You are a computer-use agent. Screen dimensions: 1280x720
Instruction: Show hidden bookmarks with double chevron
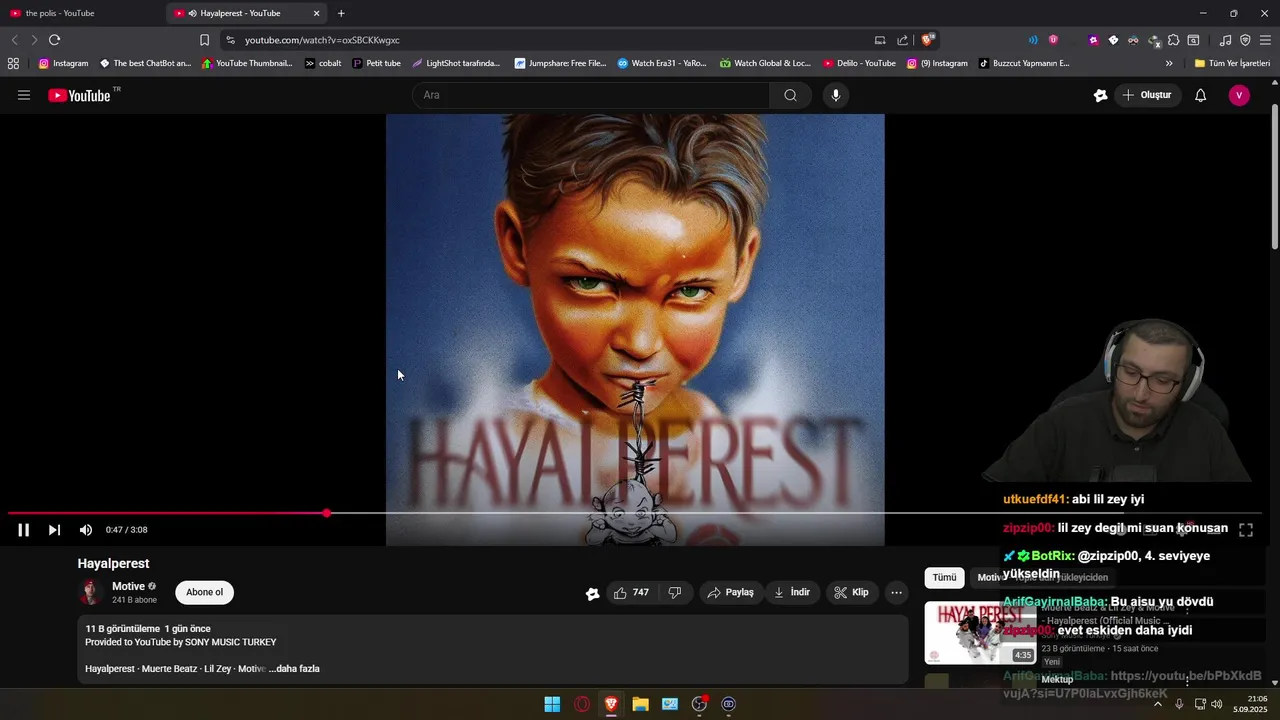click(1169, 63)
